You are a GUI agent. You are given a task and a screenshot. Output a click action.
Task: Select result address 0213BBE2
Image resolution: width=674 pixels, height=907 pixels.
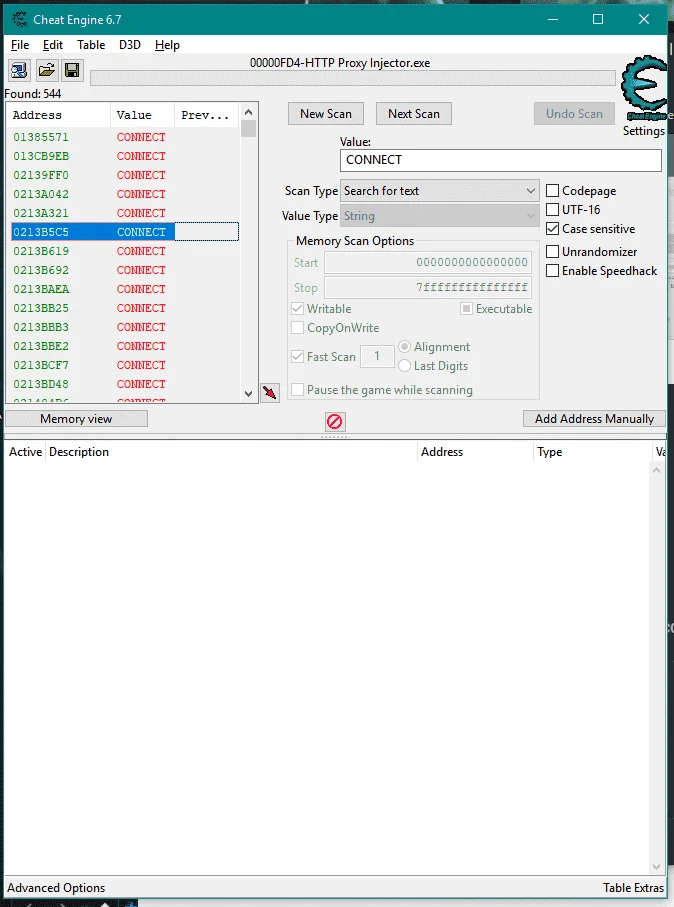click(x=41, y=346)
